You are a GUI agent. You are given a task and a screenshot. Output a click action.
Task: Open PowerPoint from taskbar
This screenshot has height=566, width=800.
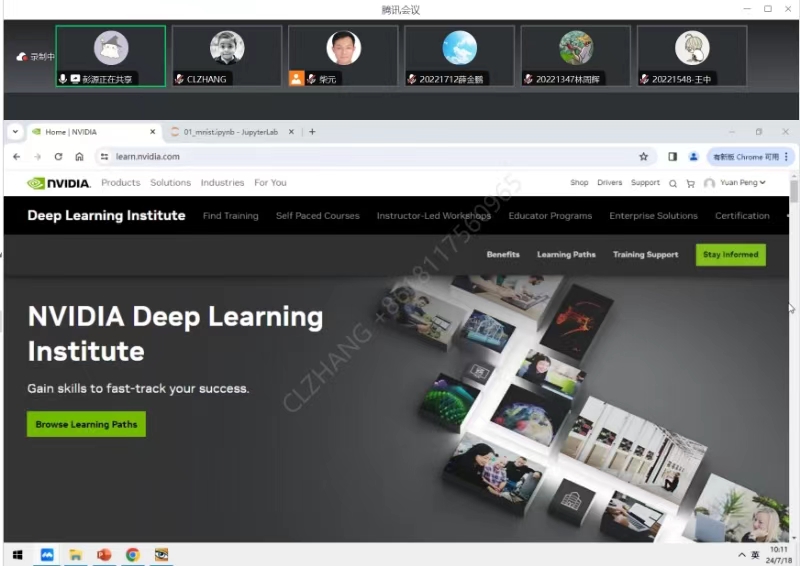coord(104,555)
